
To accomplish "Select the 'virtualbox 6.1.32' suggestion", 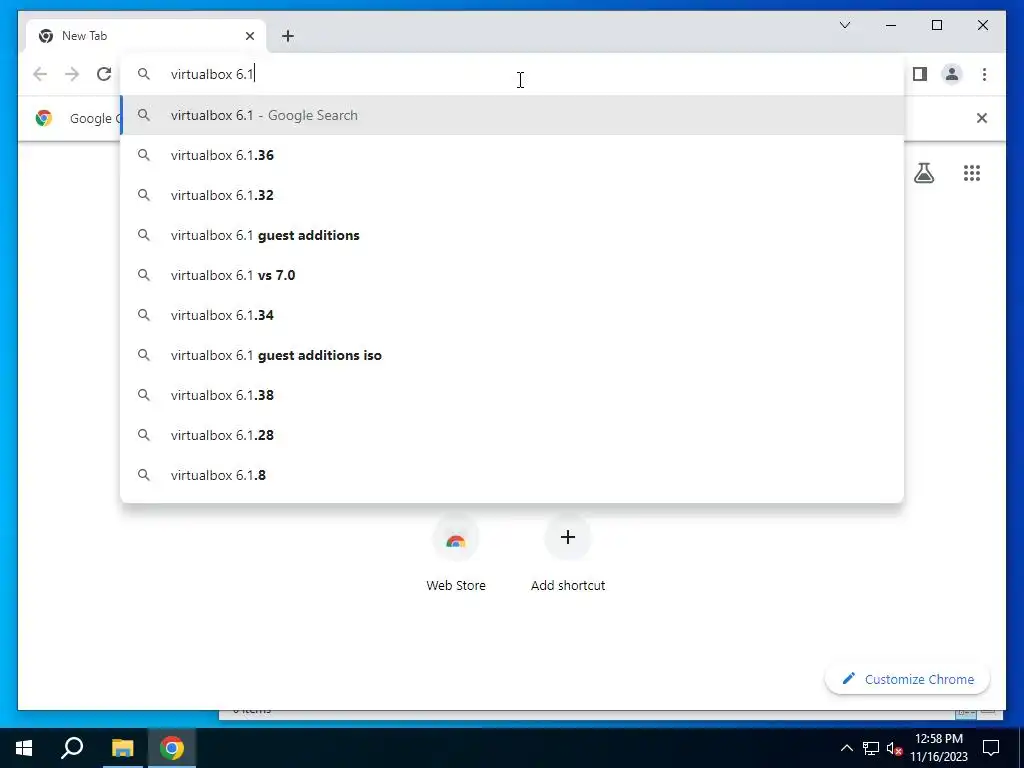I will tap(512, 195).
